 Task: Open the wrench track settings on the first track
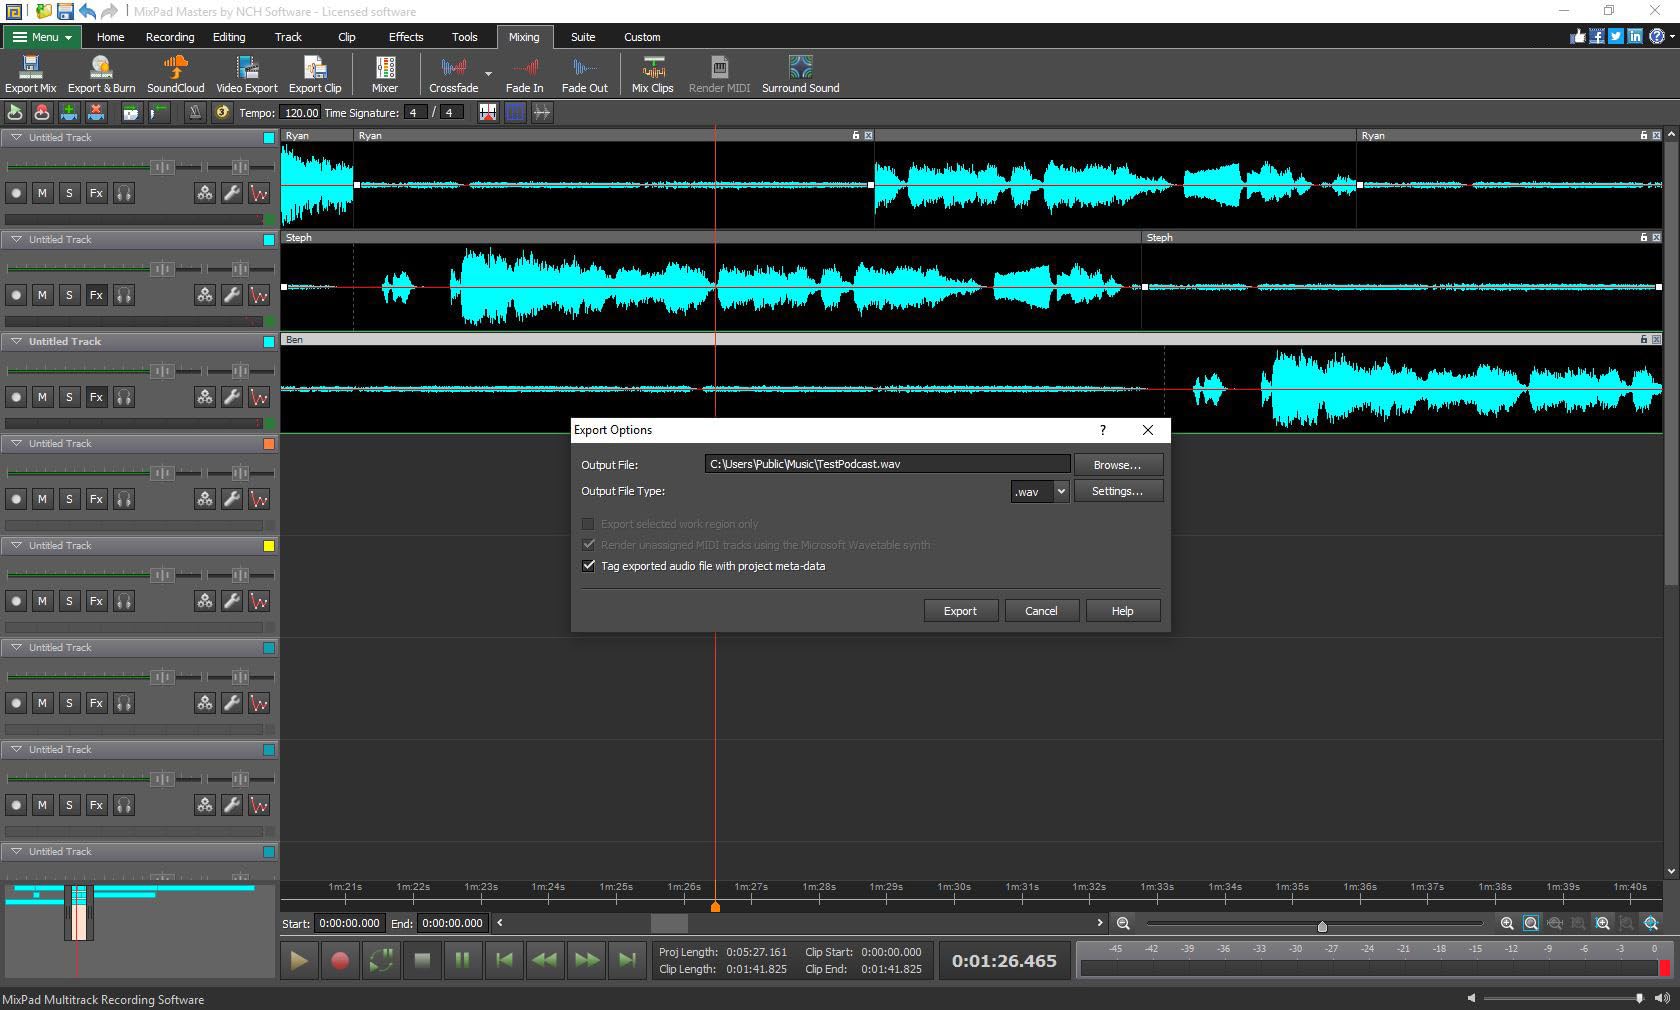[231, 193]
